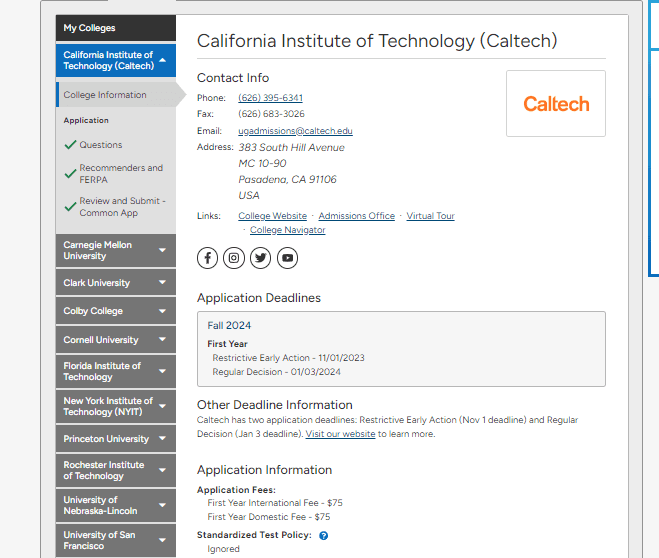Open Recommenders and FERPA section
Screen dimensions: 659x558
[x=121, y=173]
